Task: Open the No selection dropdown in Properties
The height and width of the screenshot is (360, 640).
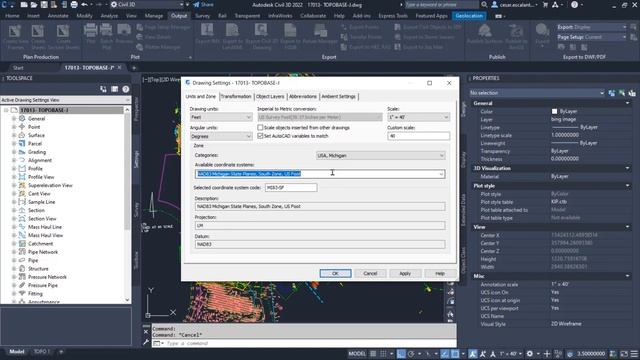Action: pyautogui.click(x=537, y=93)
